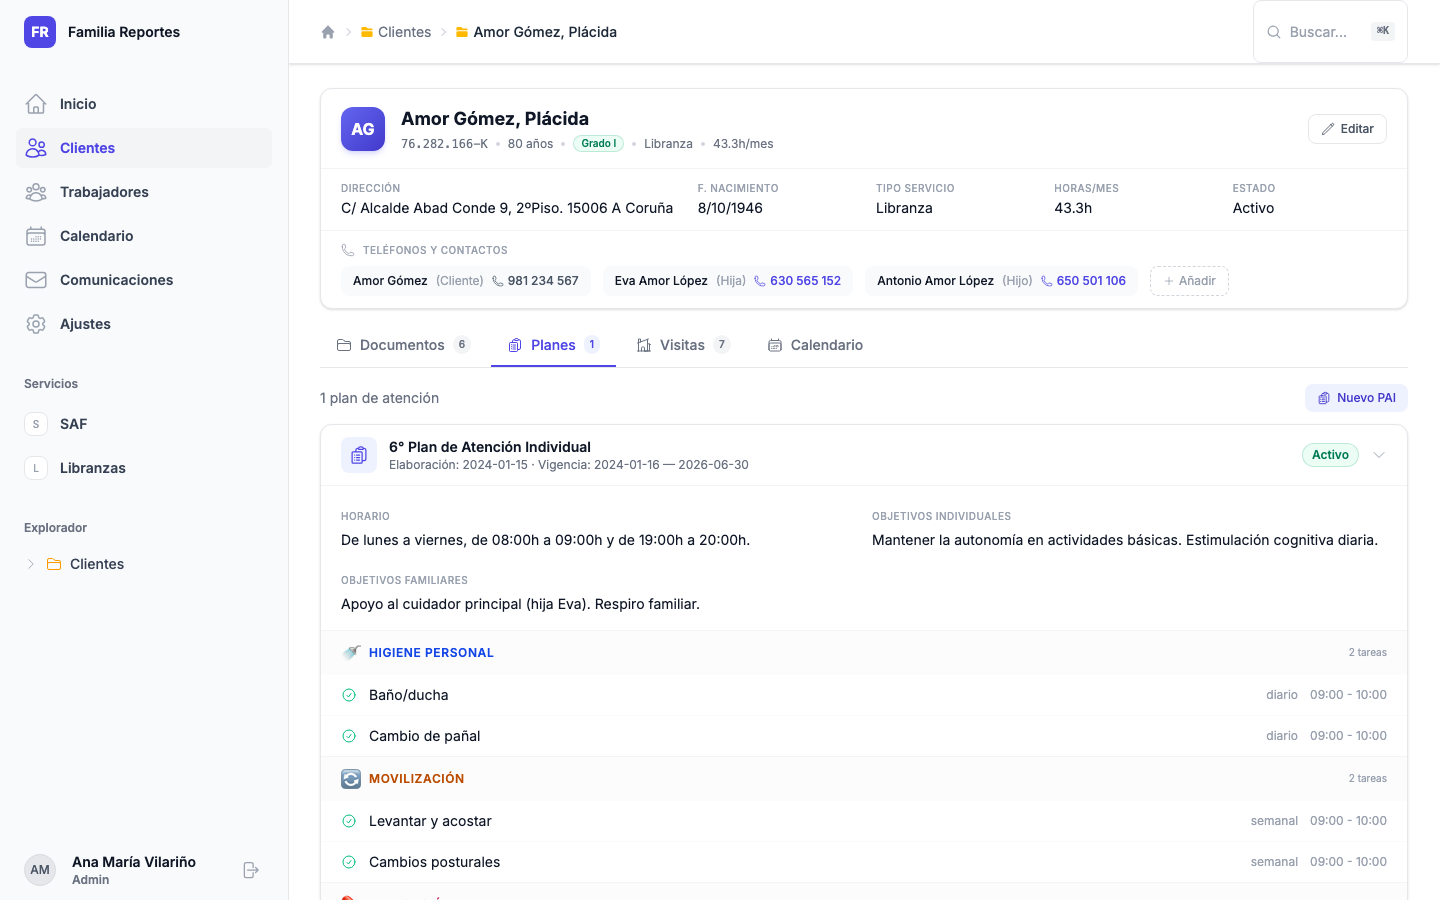Collapse the Higiene Personal task section
The width and height of the screenshot is (1440, 900).
[431, 653]
